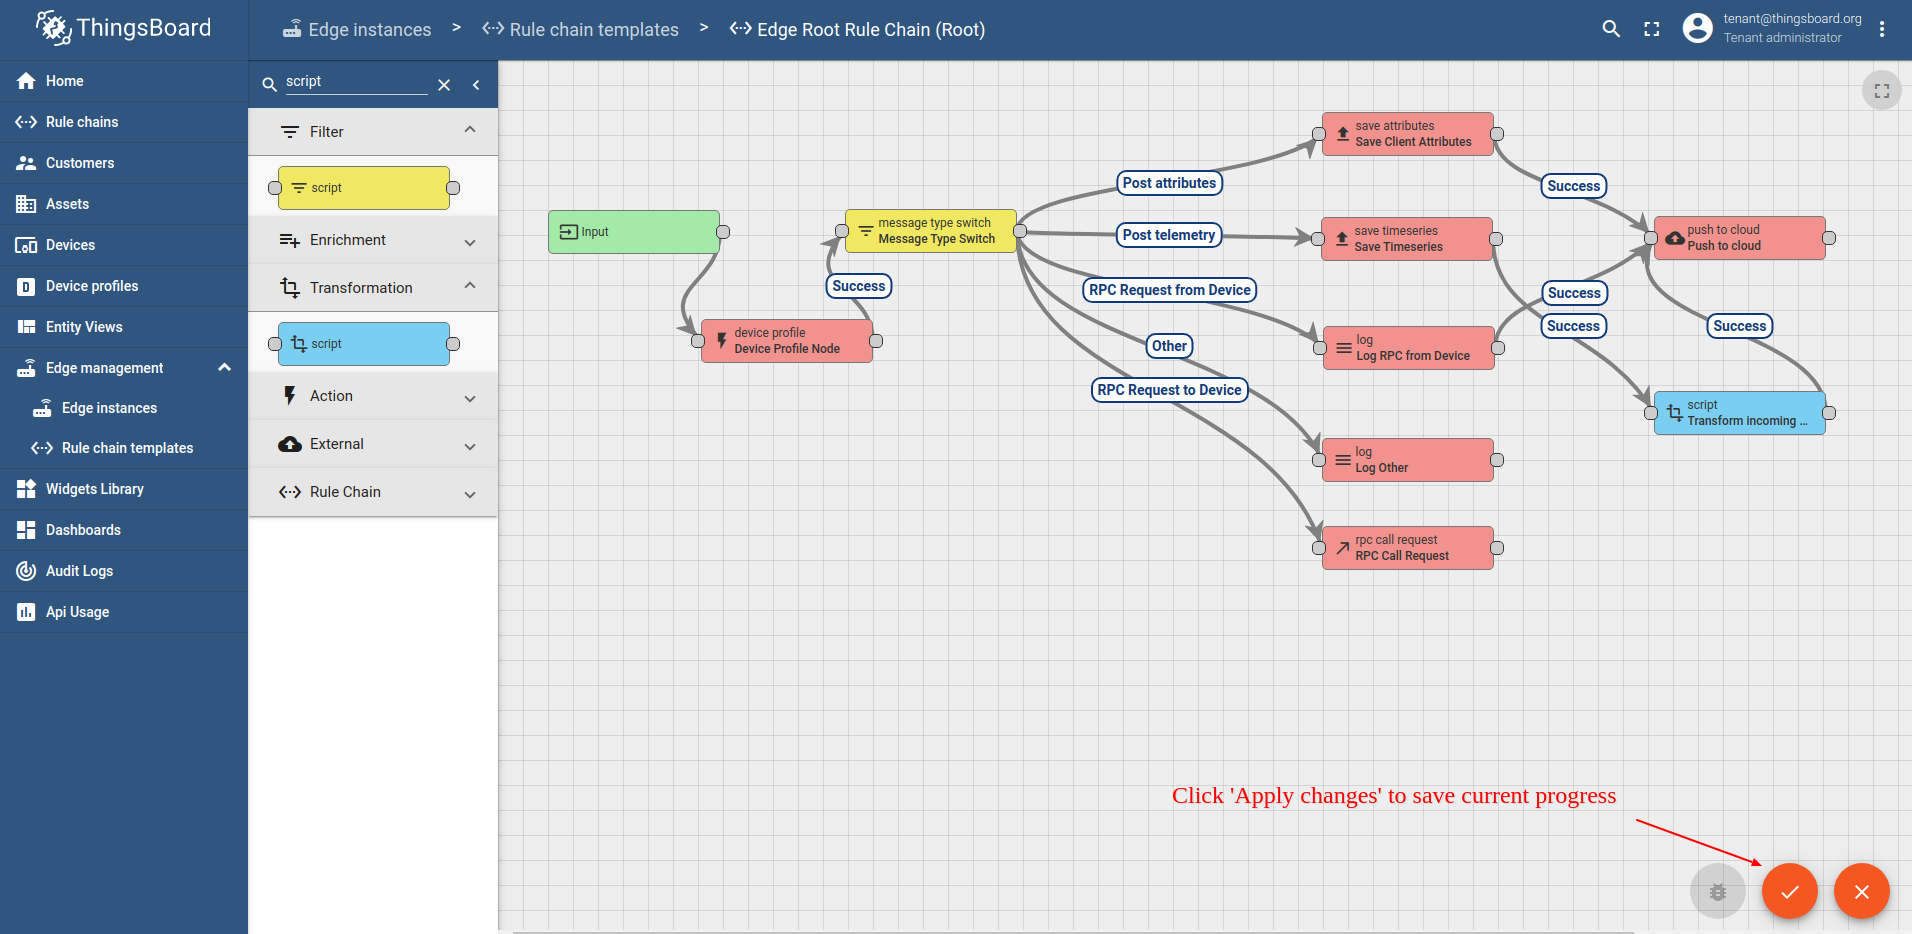Select the Save Client Attributes node
The image size is (1912, 934).
tap(1408, 134)
